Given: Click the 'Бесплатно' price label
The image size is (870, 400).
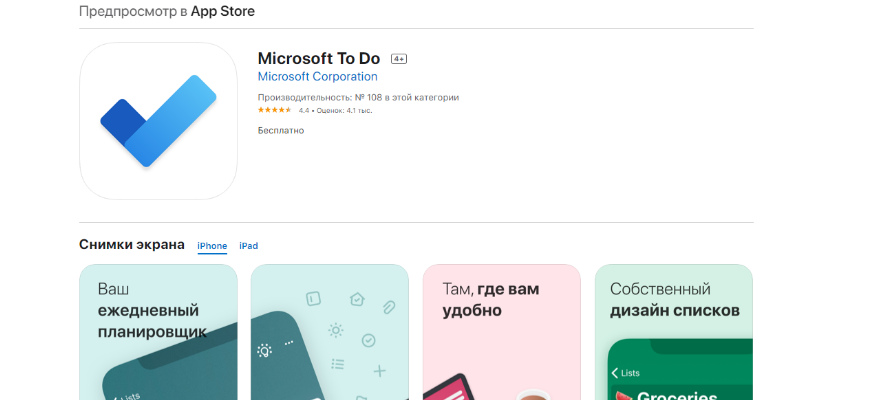Looking at the screenshot, I should (281, 130).
